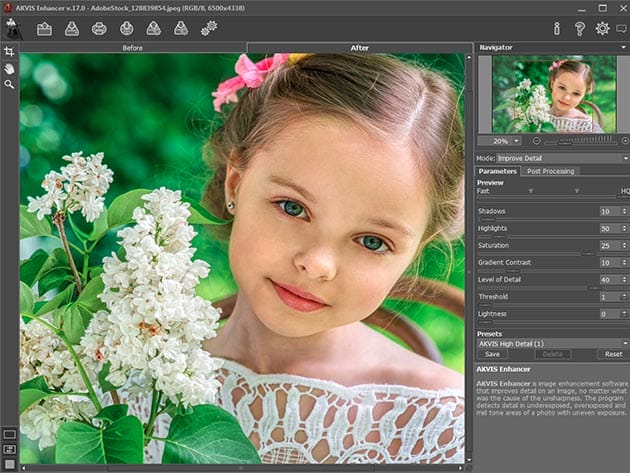The height and width of the screenshot is (473, 630).
Task: Select the Crop tool
Action: point(9,52)
